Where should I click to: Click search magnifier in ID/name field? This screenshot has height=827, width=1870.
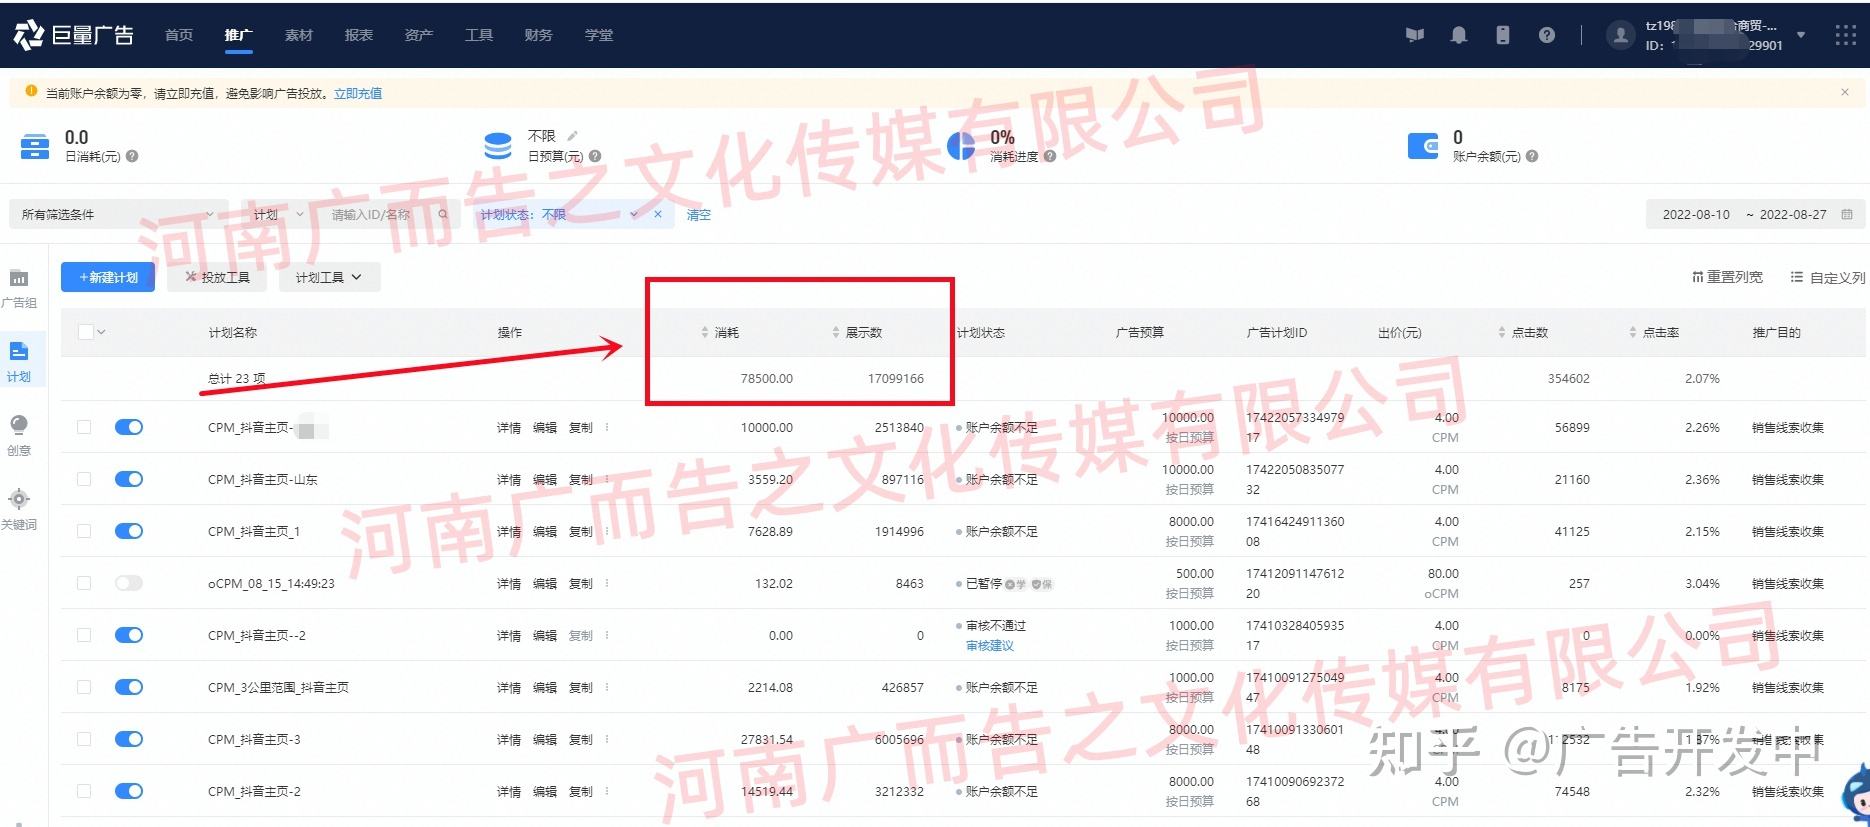coord(443,214)
